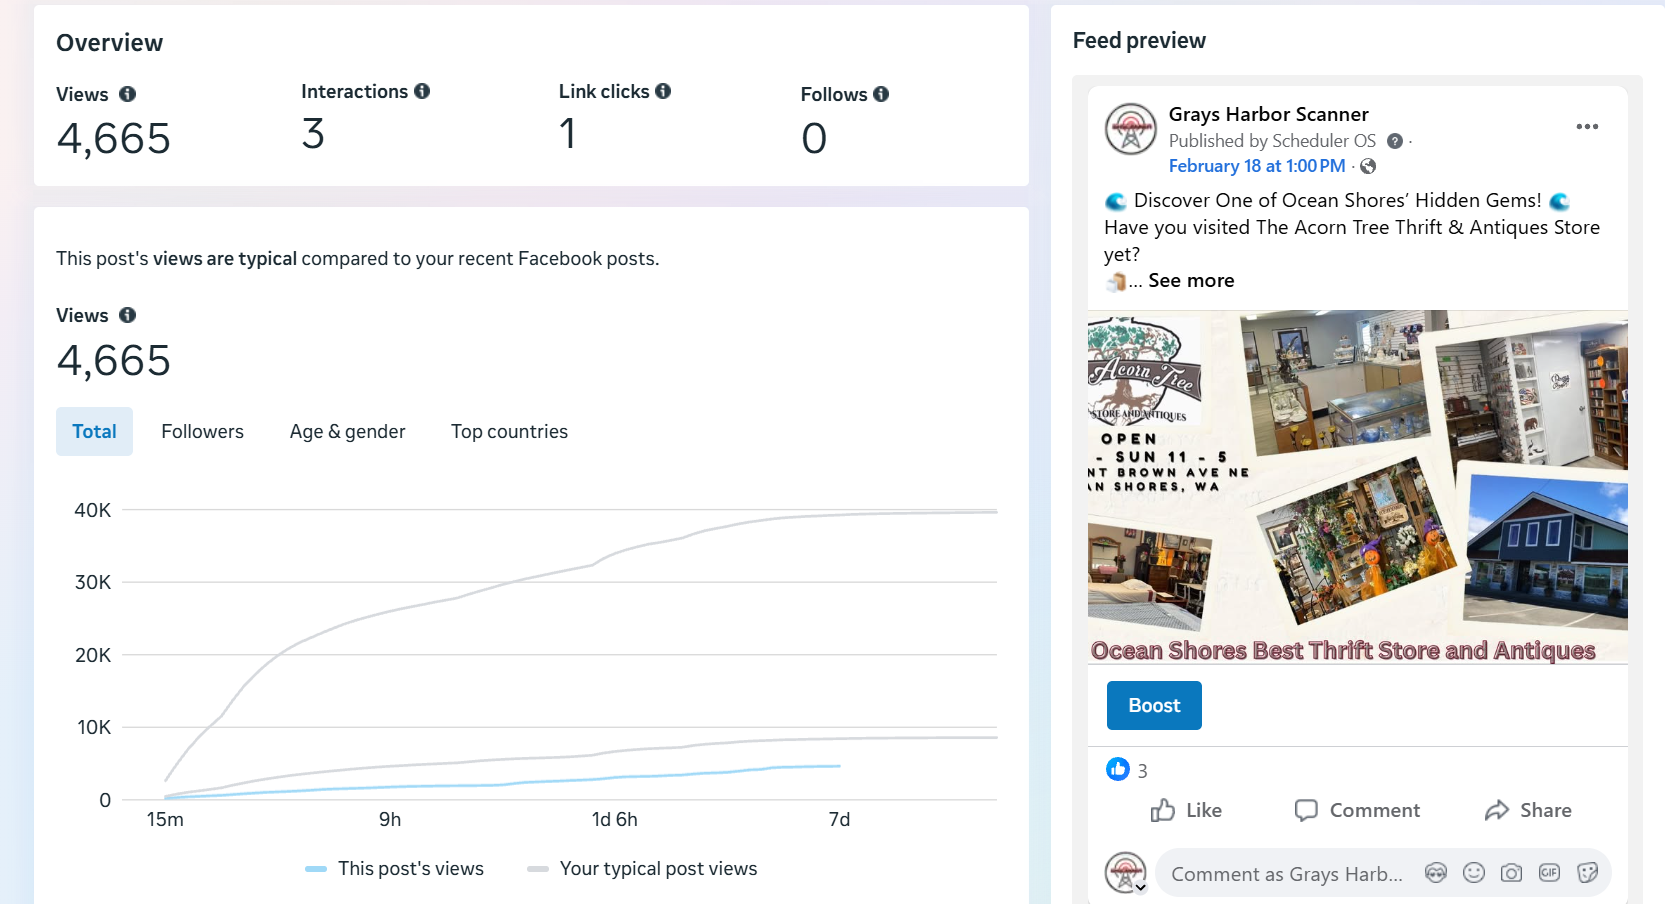The image size is (1665, 904).
Task: Click the info icon beside Overview Views
Action: [127, 94]
